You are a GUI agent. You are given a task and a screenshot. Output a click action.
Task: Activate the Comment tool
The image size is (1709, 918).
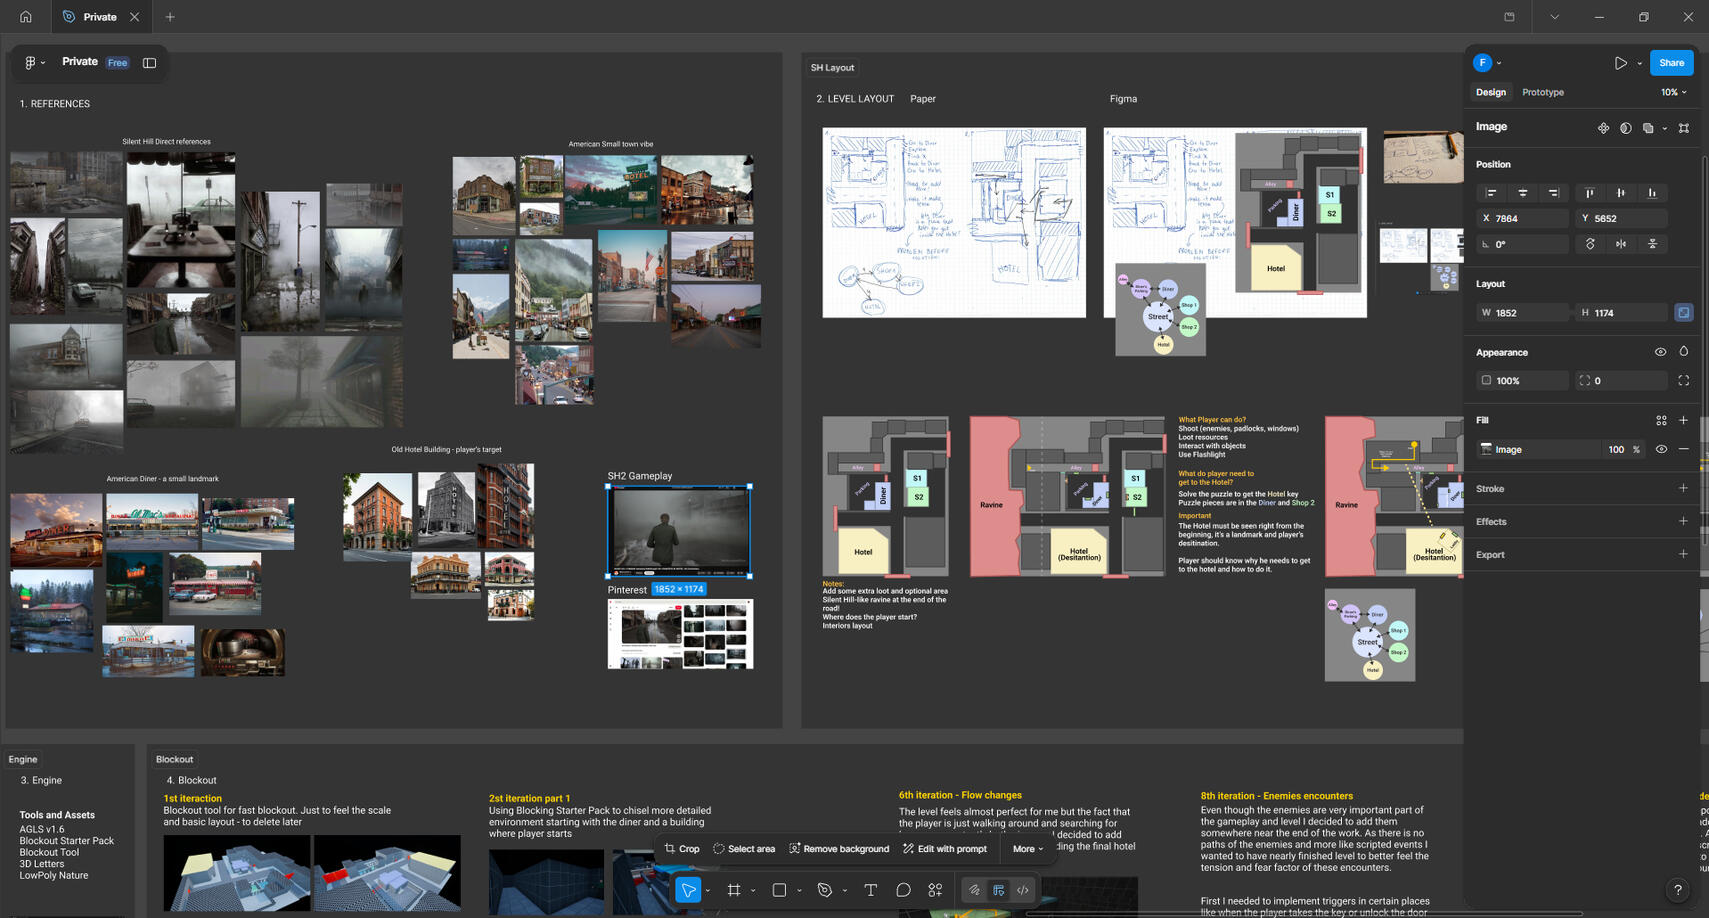point(903,890)
